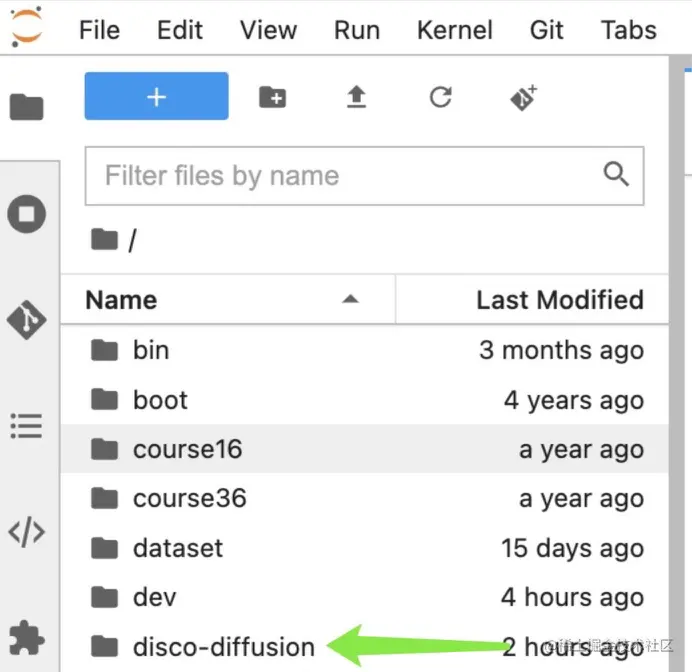Refresh the file list
The height and width of the screenshot is (672, 692).
click(440, 97)
